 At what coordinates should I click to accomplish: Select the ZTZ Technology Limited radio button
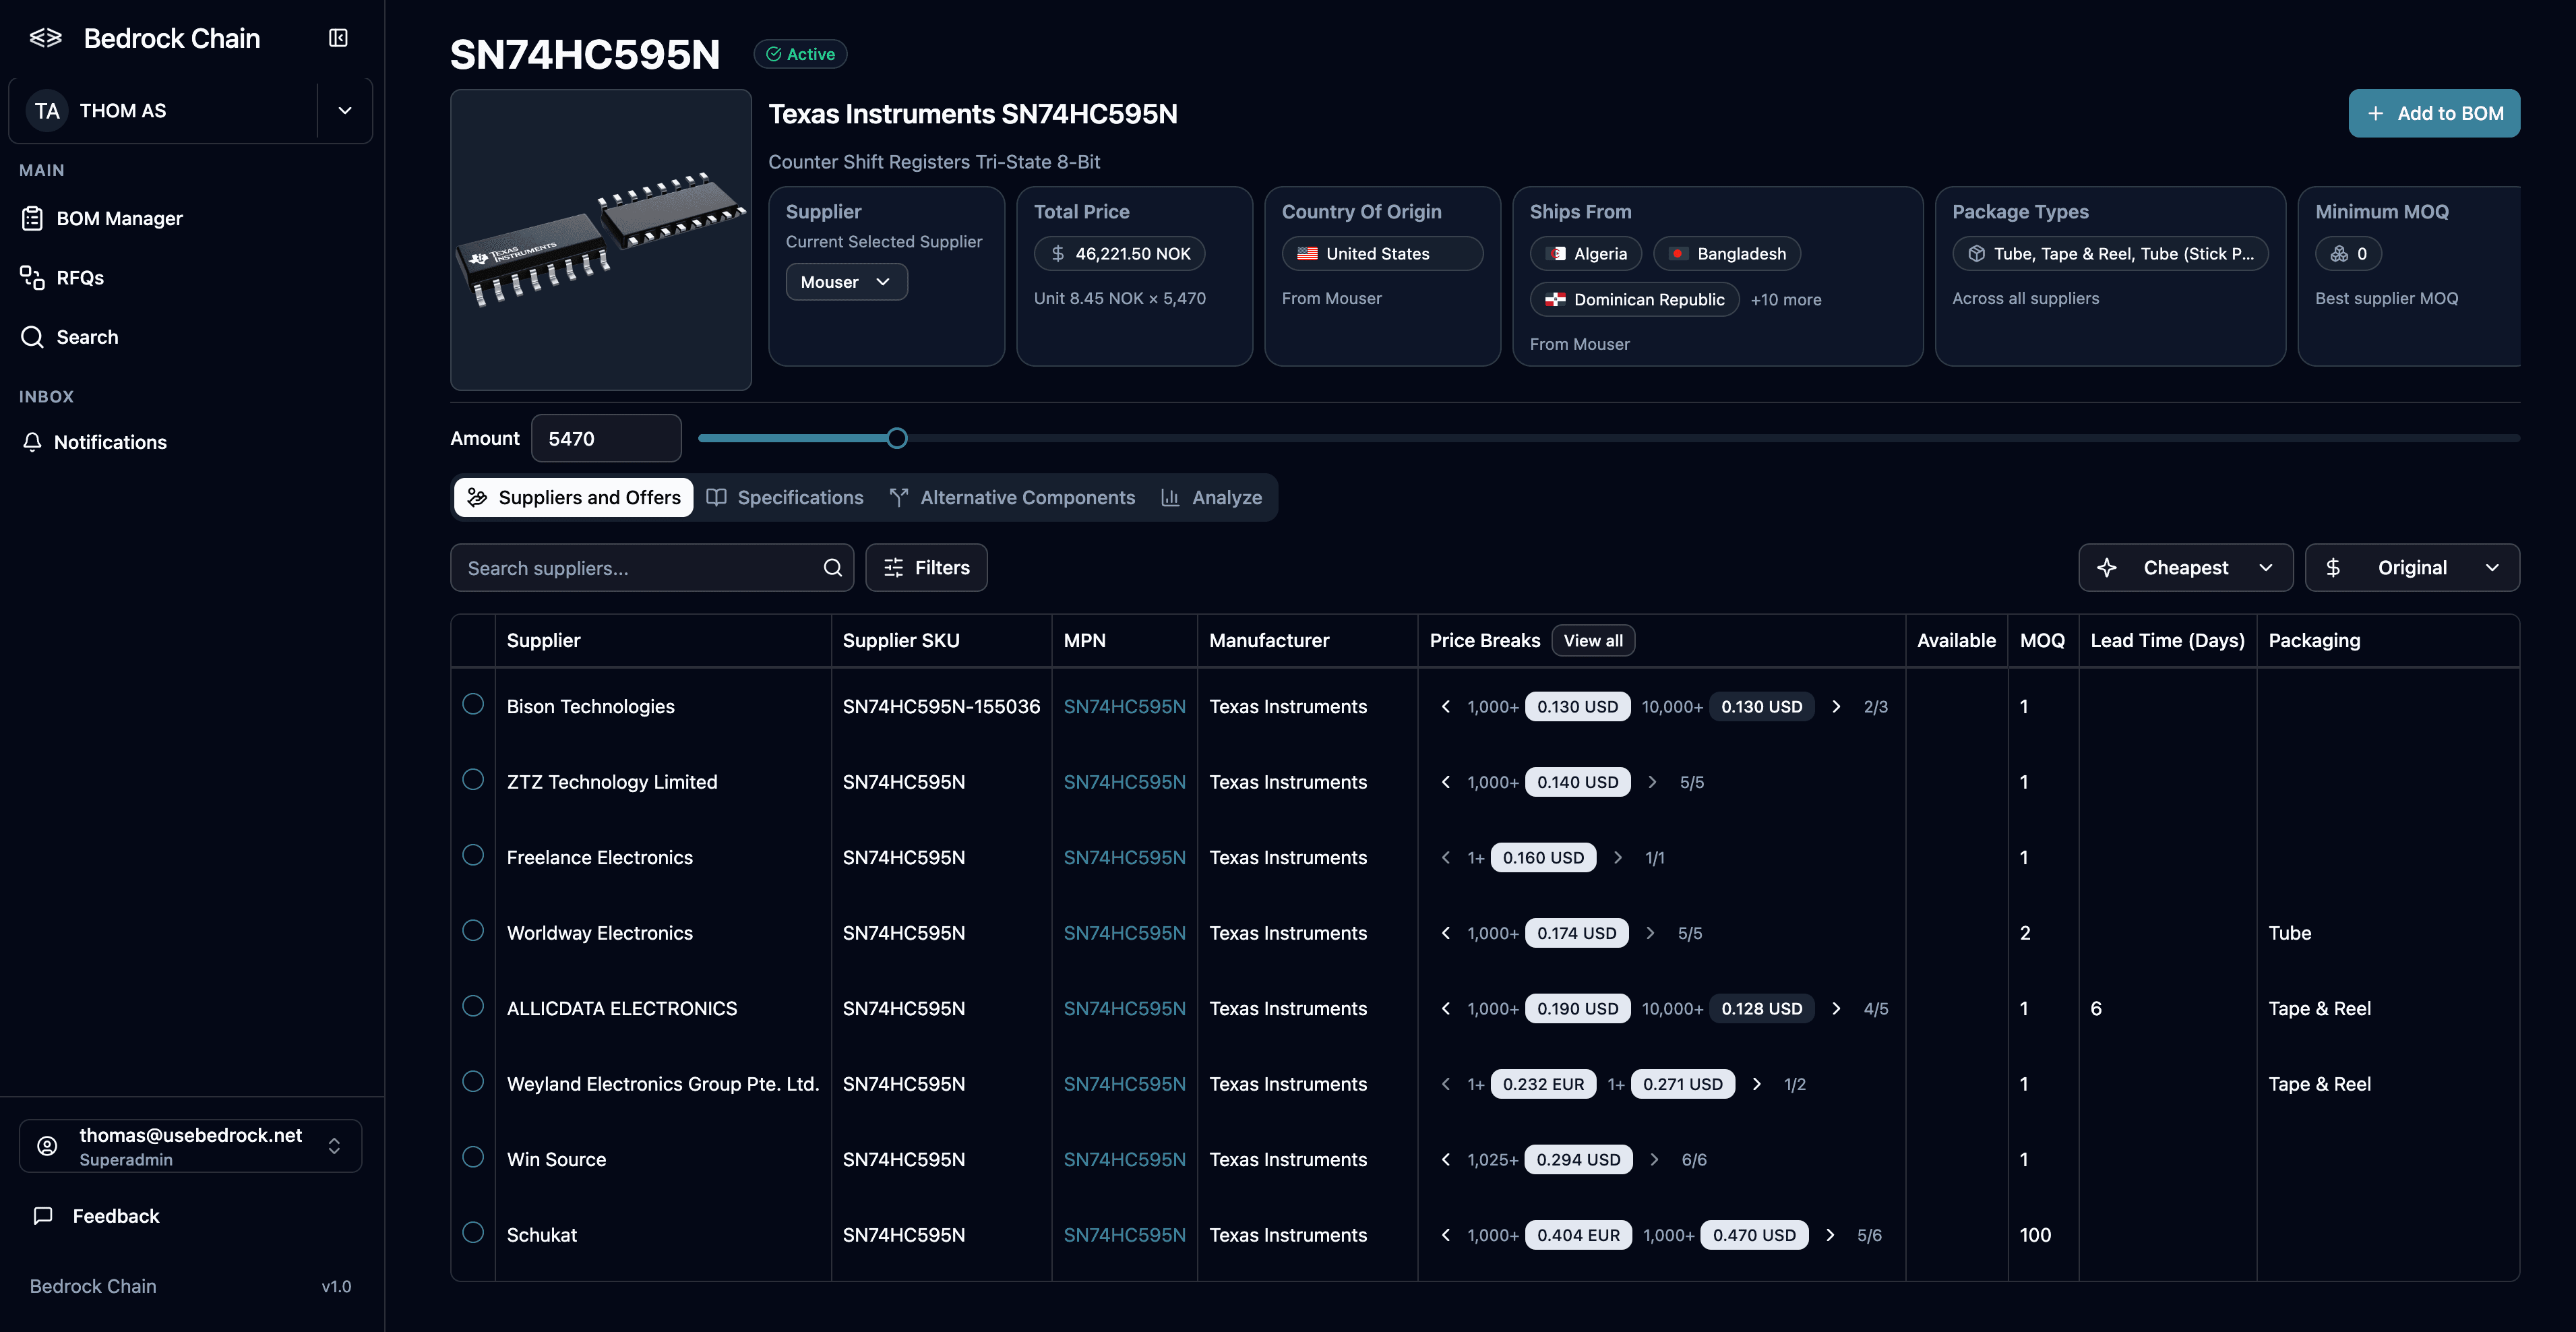[x=473, y=779]
